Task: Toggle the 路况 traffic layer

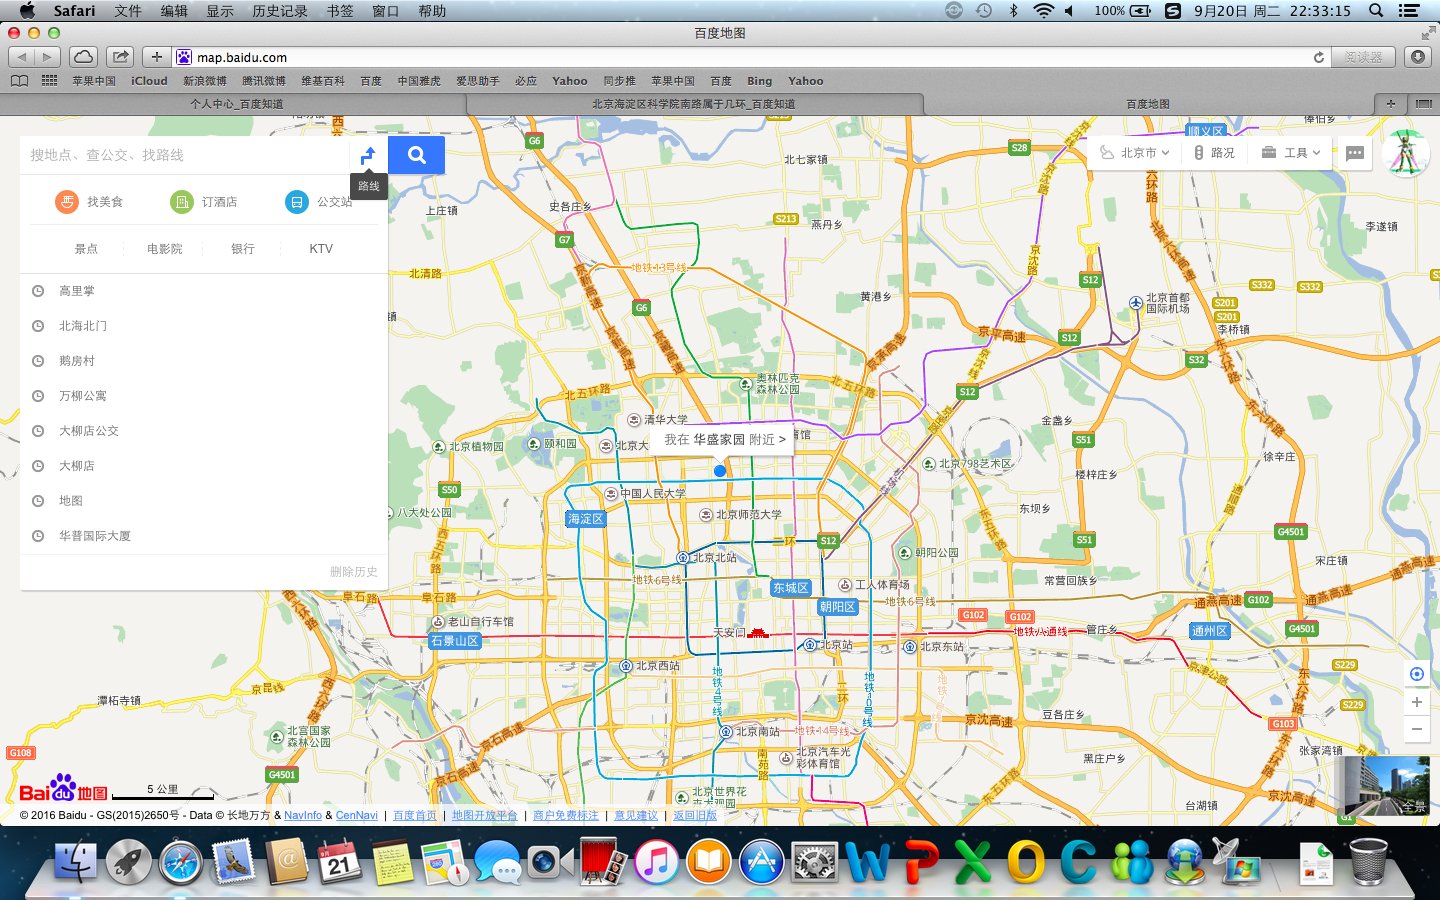Action: (1214, 153)
